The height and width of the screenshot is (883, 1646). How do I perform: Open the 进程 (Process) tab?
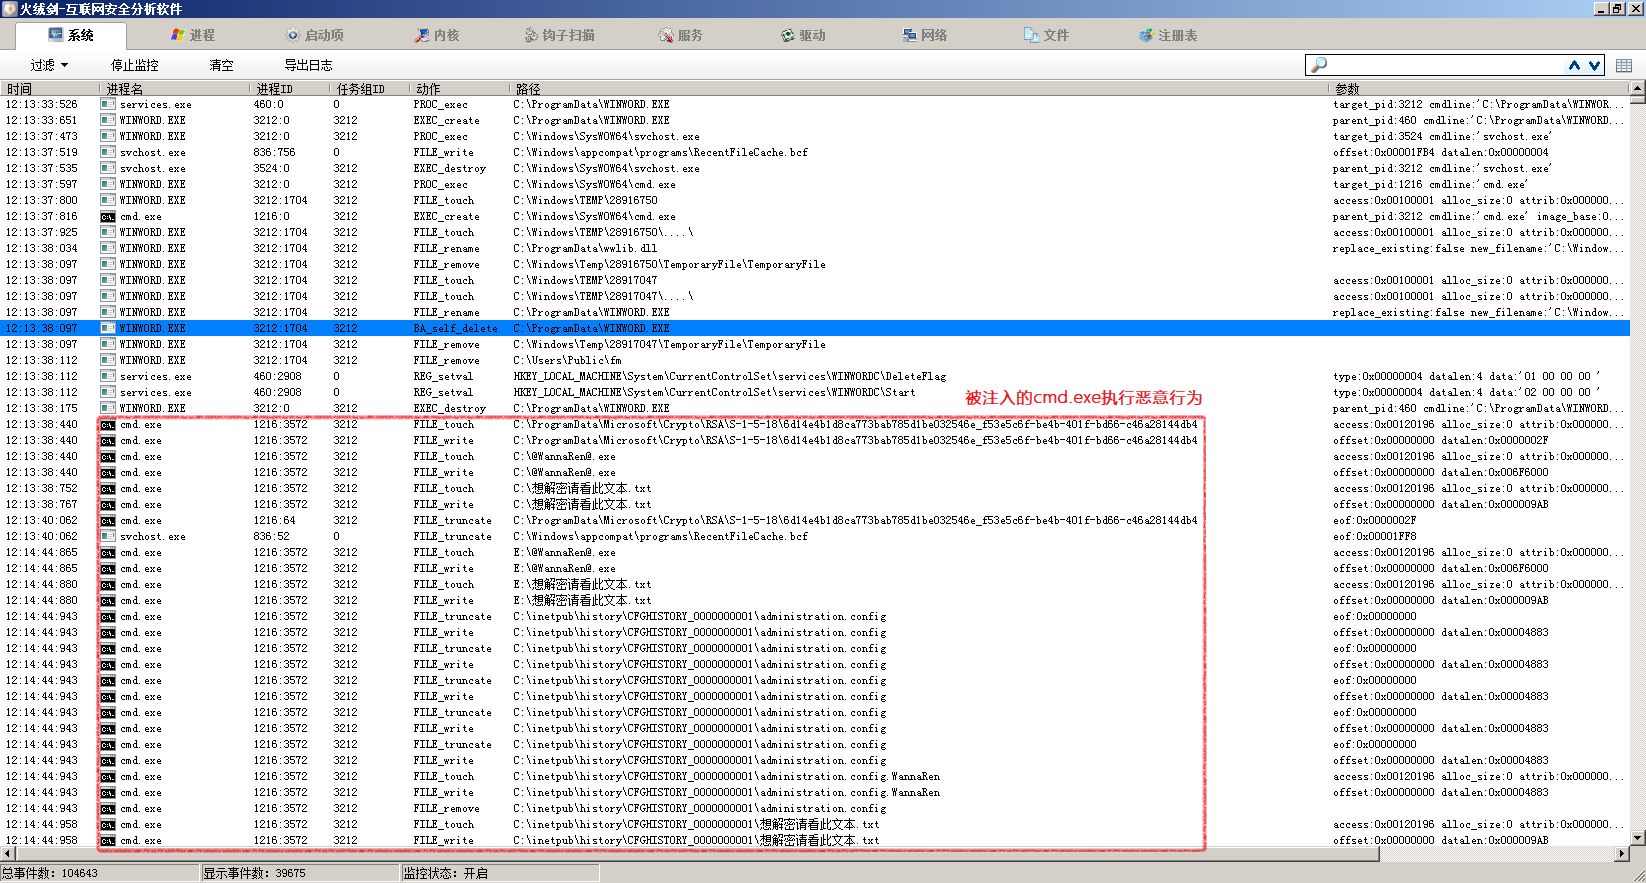(x=193, y=35)
